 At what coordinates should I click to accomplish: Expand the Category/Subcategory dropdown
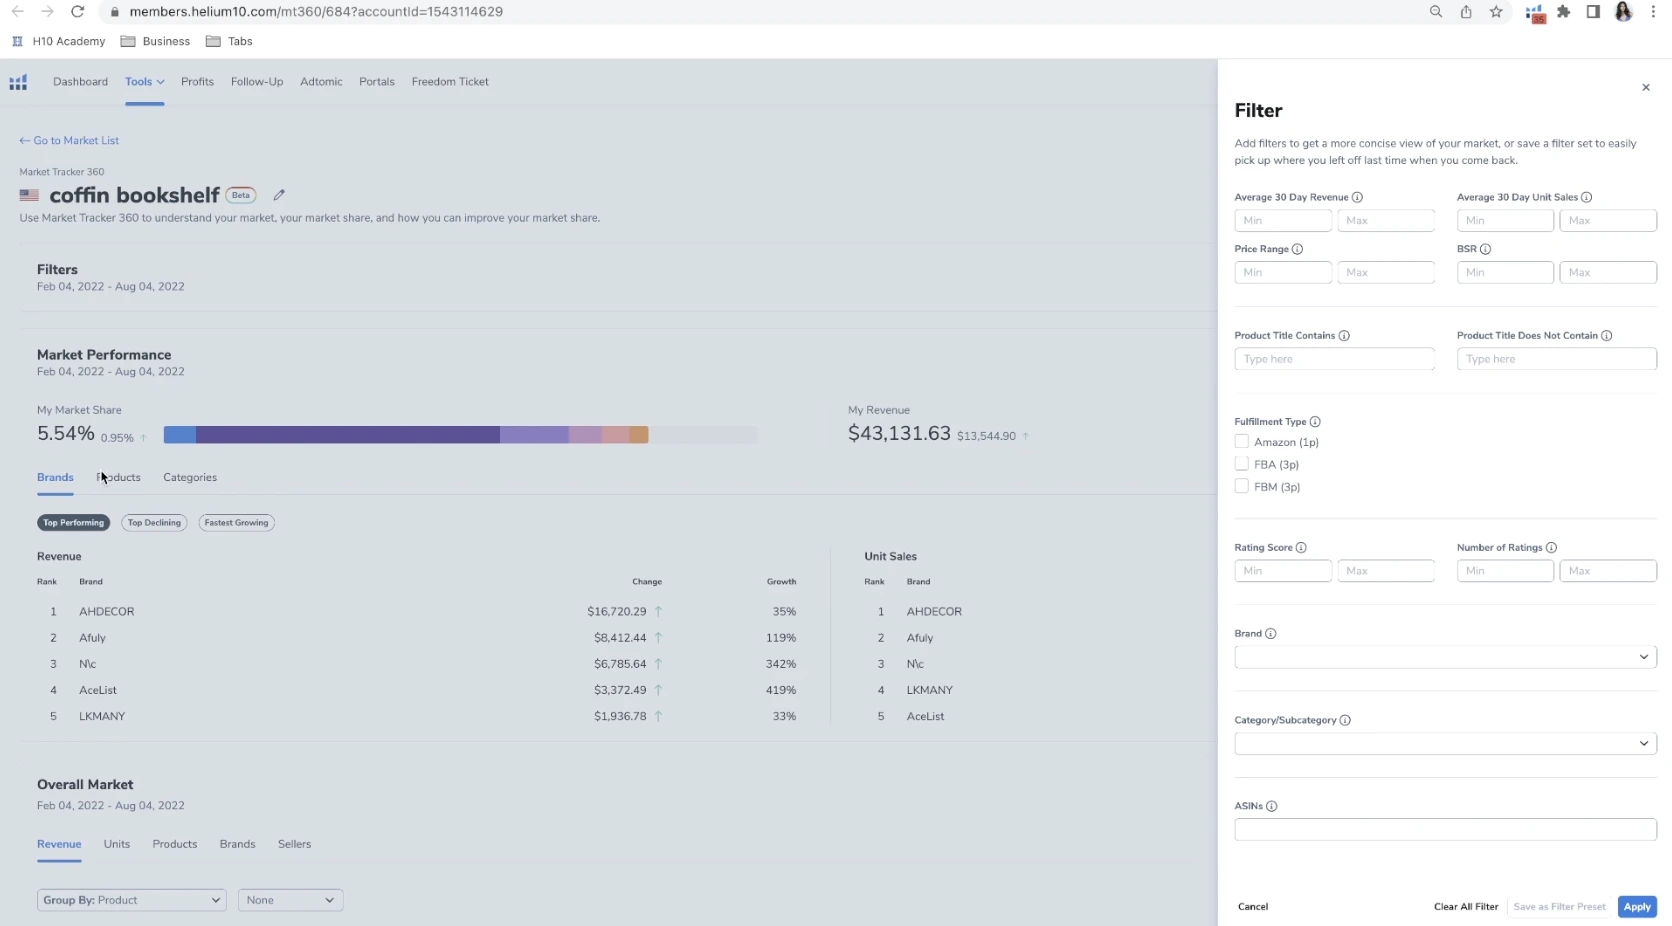click(1444, 744)
